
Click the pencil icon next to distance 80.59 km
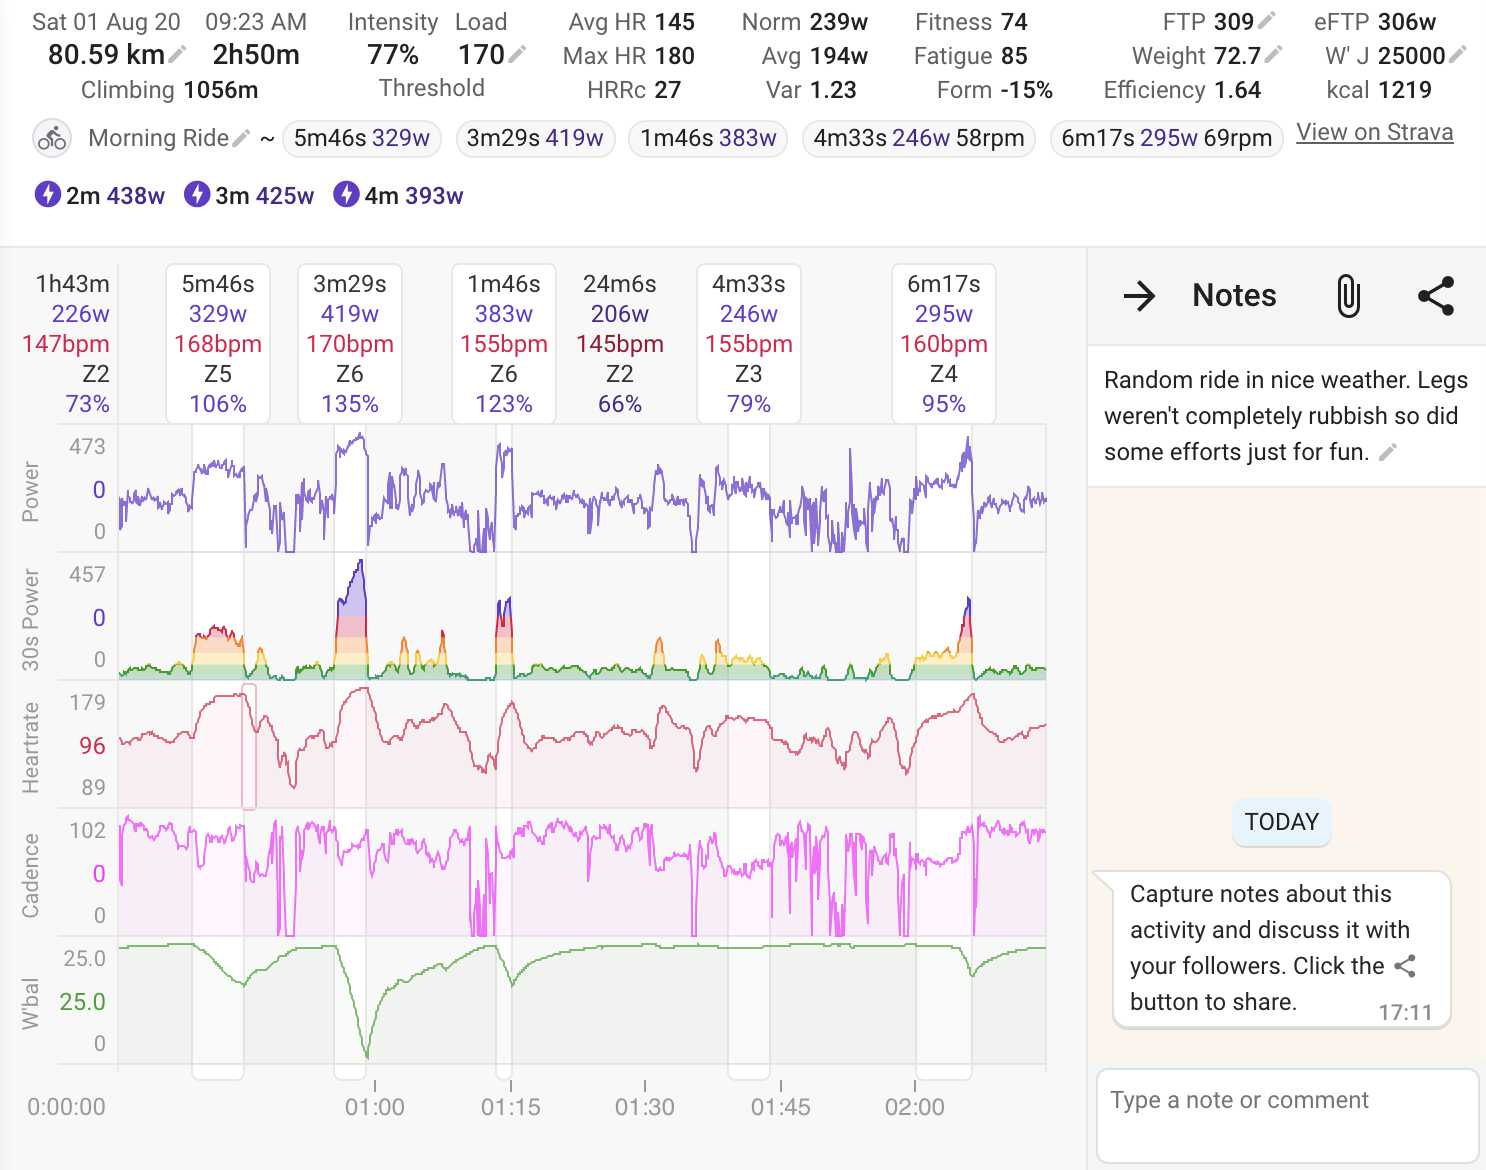(x=178, y=54)
